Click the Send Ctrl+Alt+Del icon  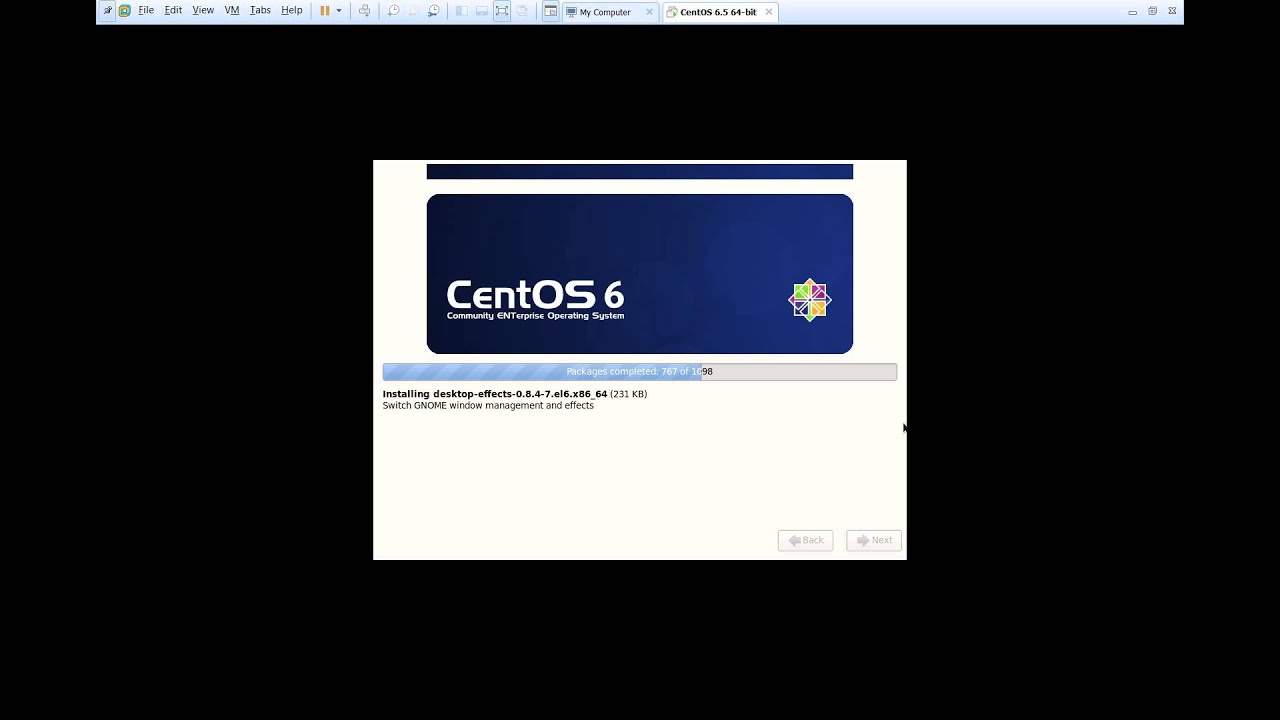click(x=364, y=11)
